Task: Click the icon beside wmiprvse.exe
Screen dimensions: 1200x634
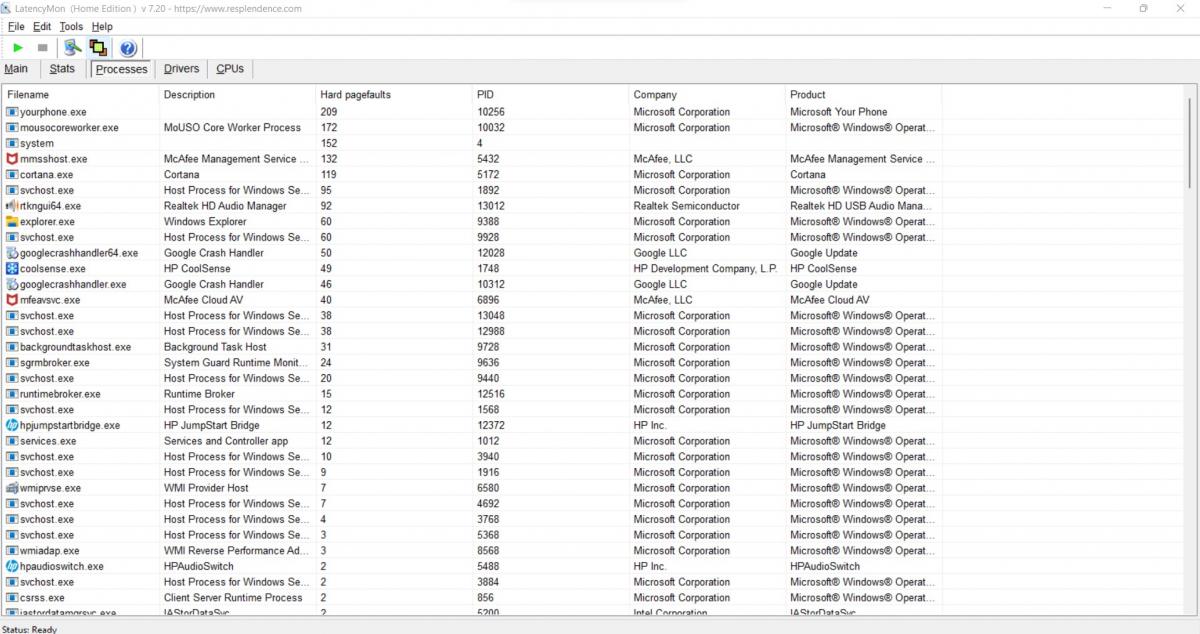Action: pos(12,488)
